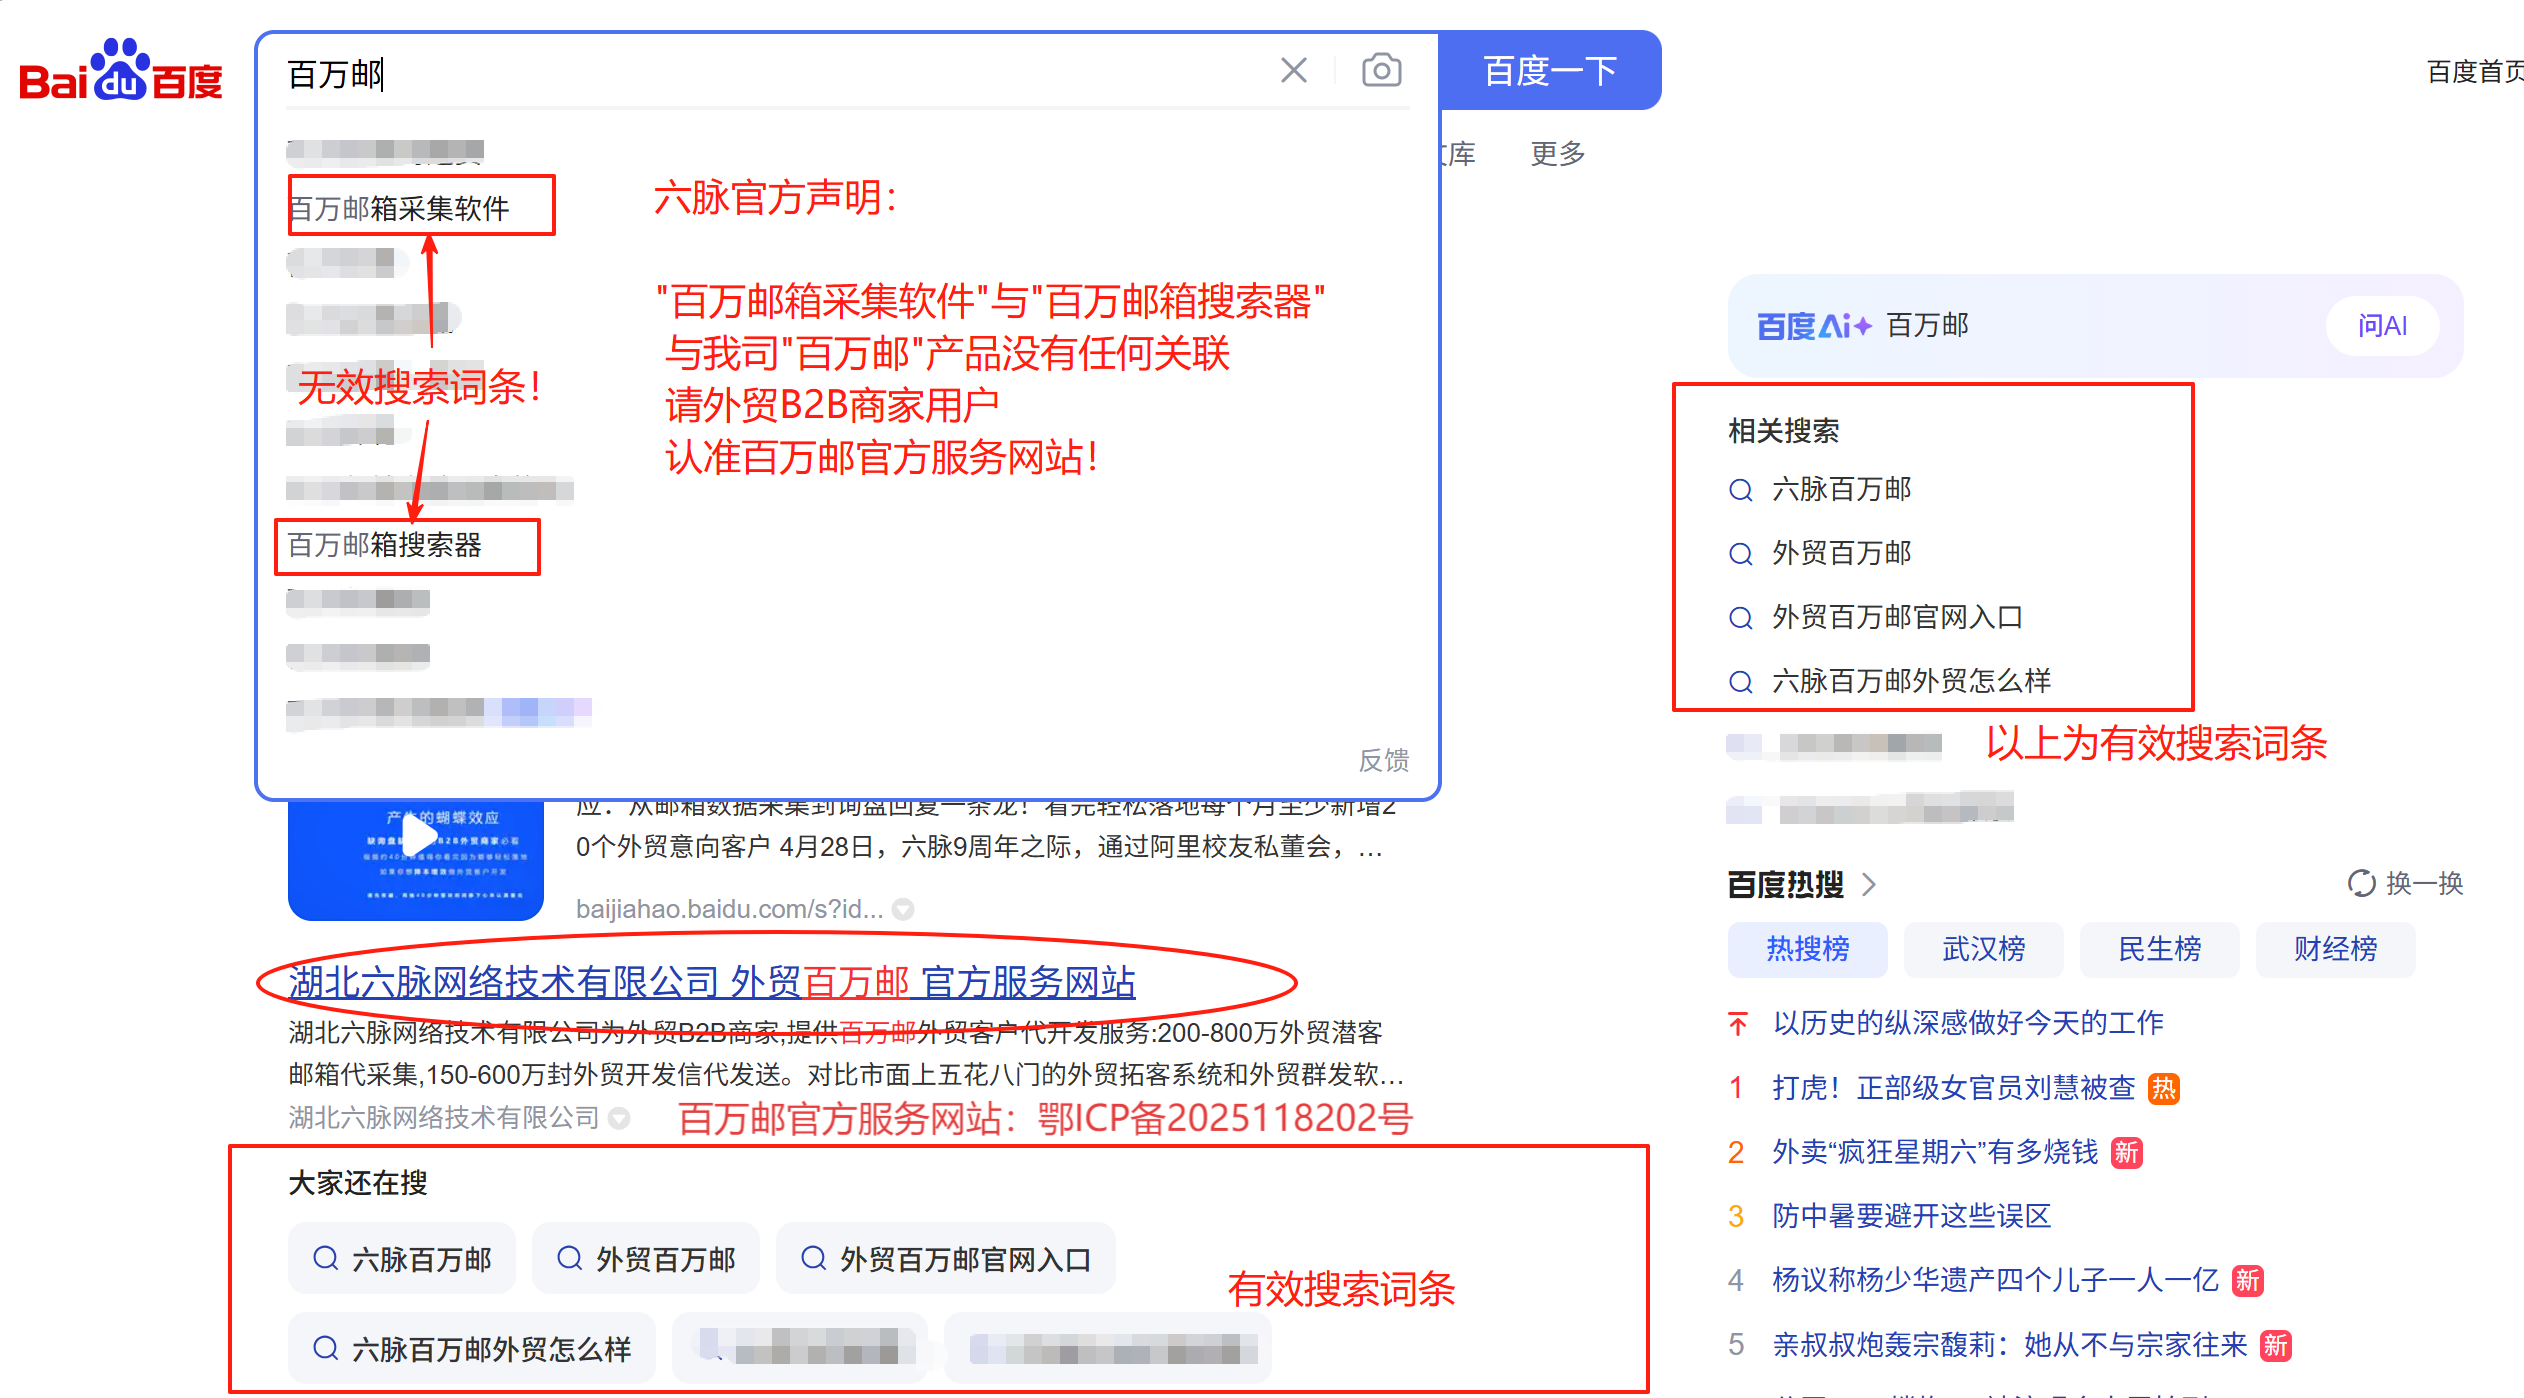This screenshot has width=2524, height=1398.
Task: Open the 百度热搜 heading
Action: (x=1786, y=884)
